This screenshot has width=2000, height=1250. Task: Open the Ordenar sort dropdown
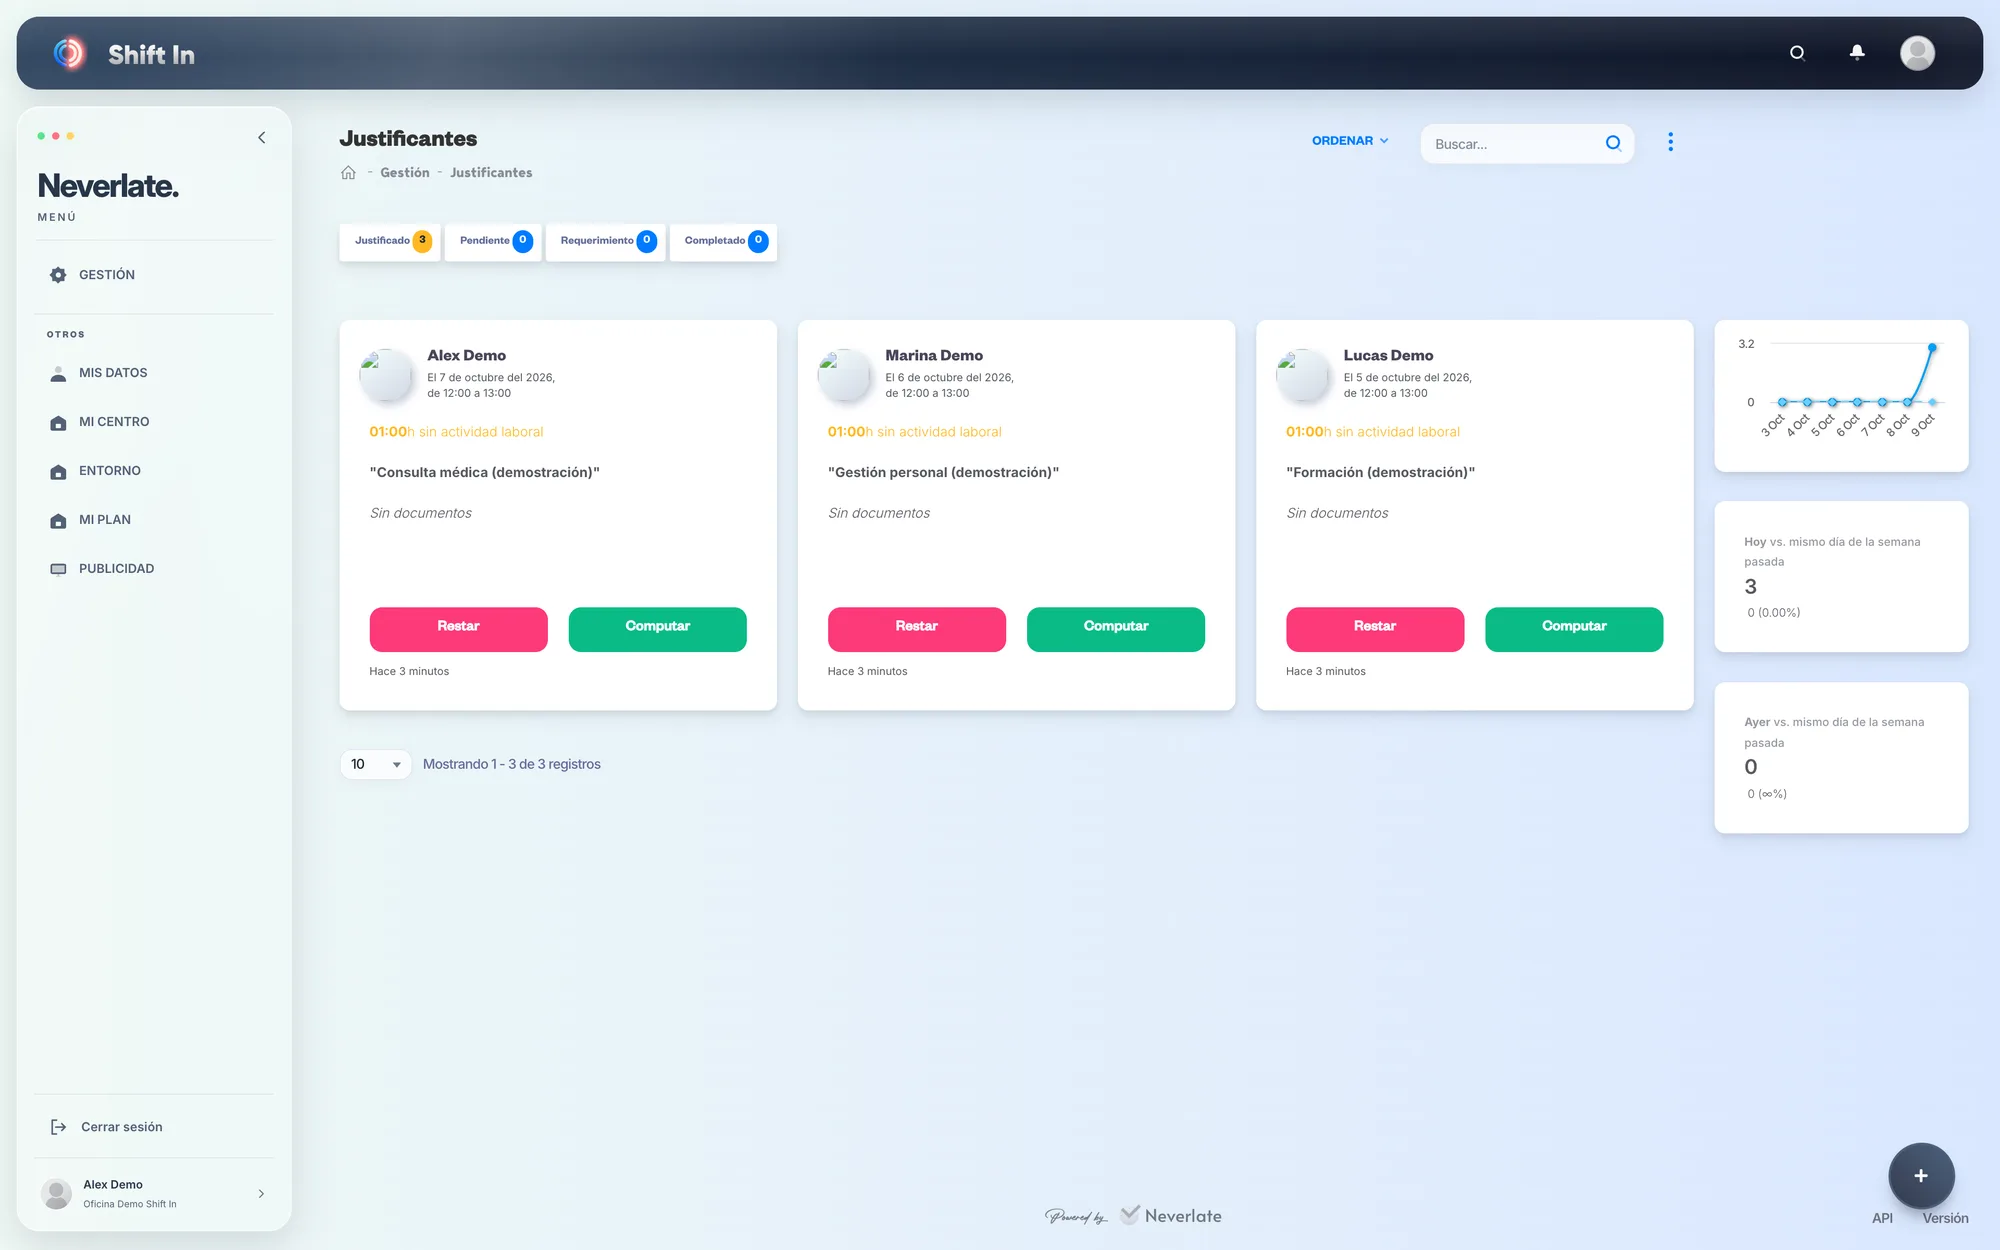(x=1350, y=141)
